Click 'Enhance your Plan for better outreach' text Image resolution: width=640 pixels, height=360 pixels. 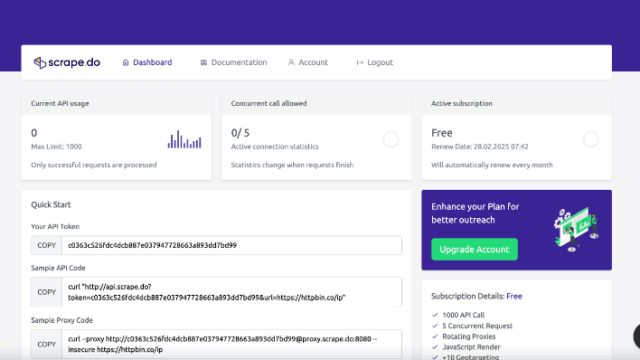point(475,213)
